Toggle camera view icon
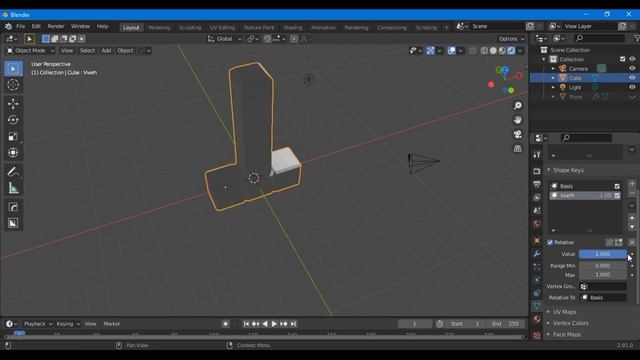 518,134
